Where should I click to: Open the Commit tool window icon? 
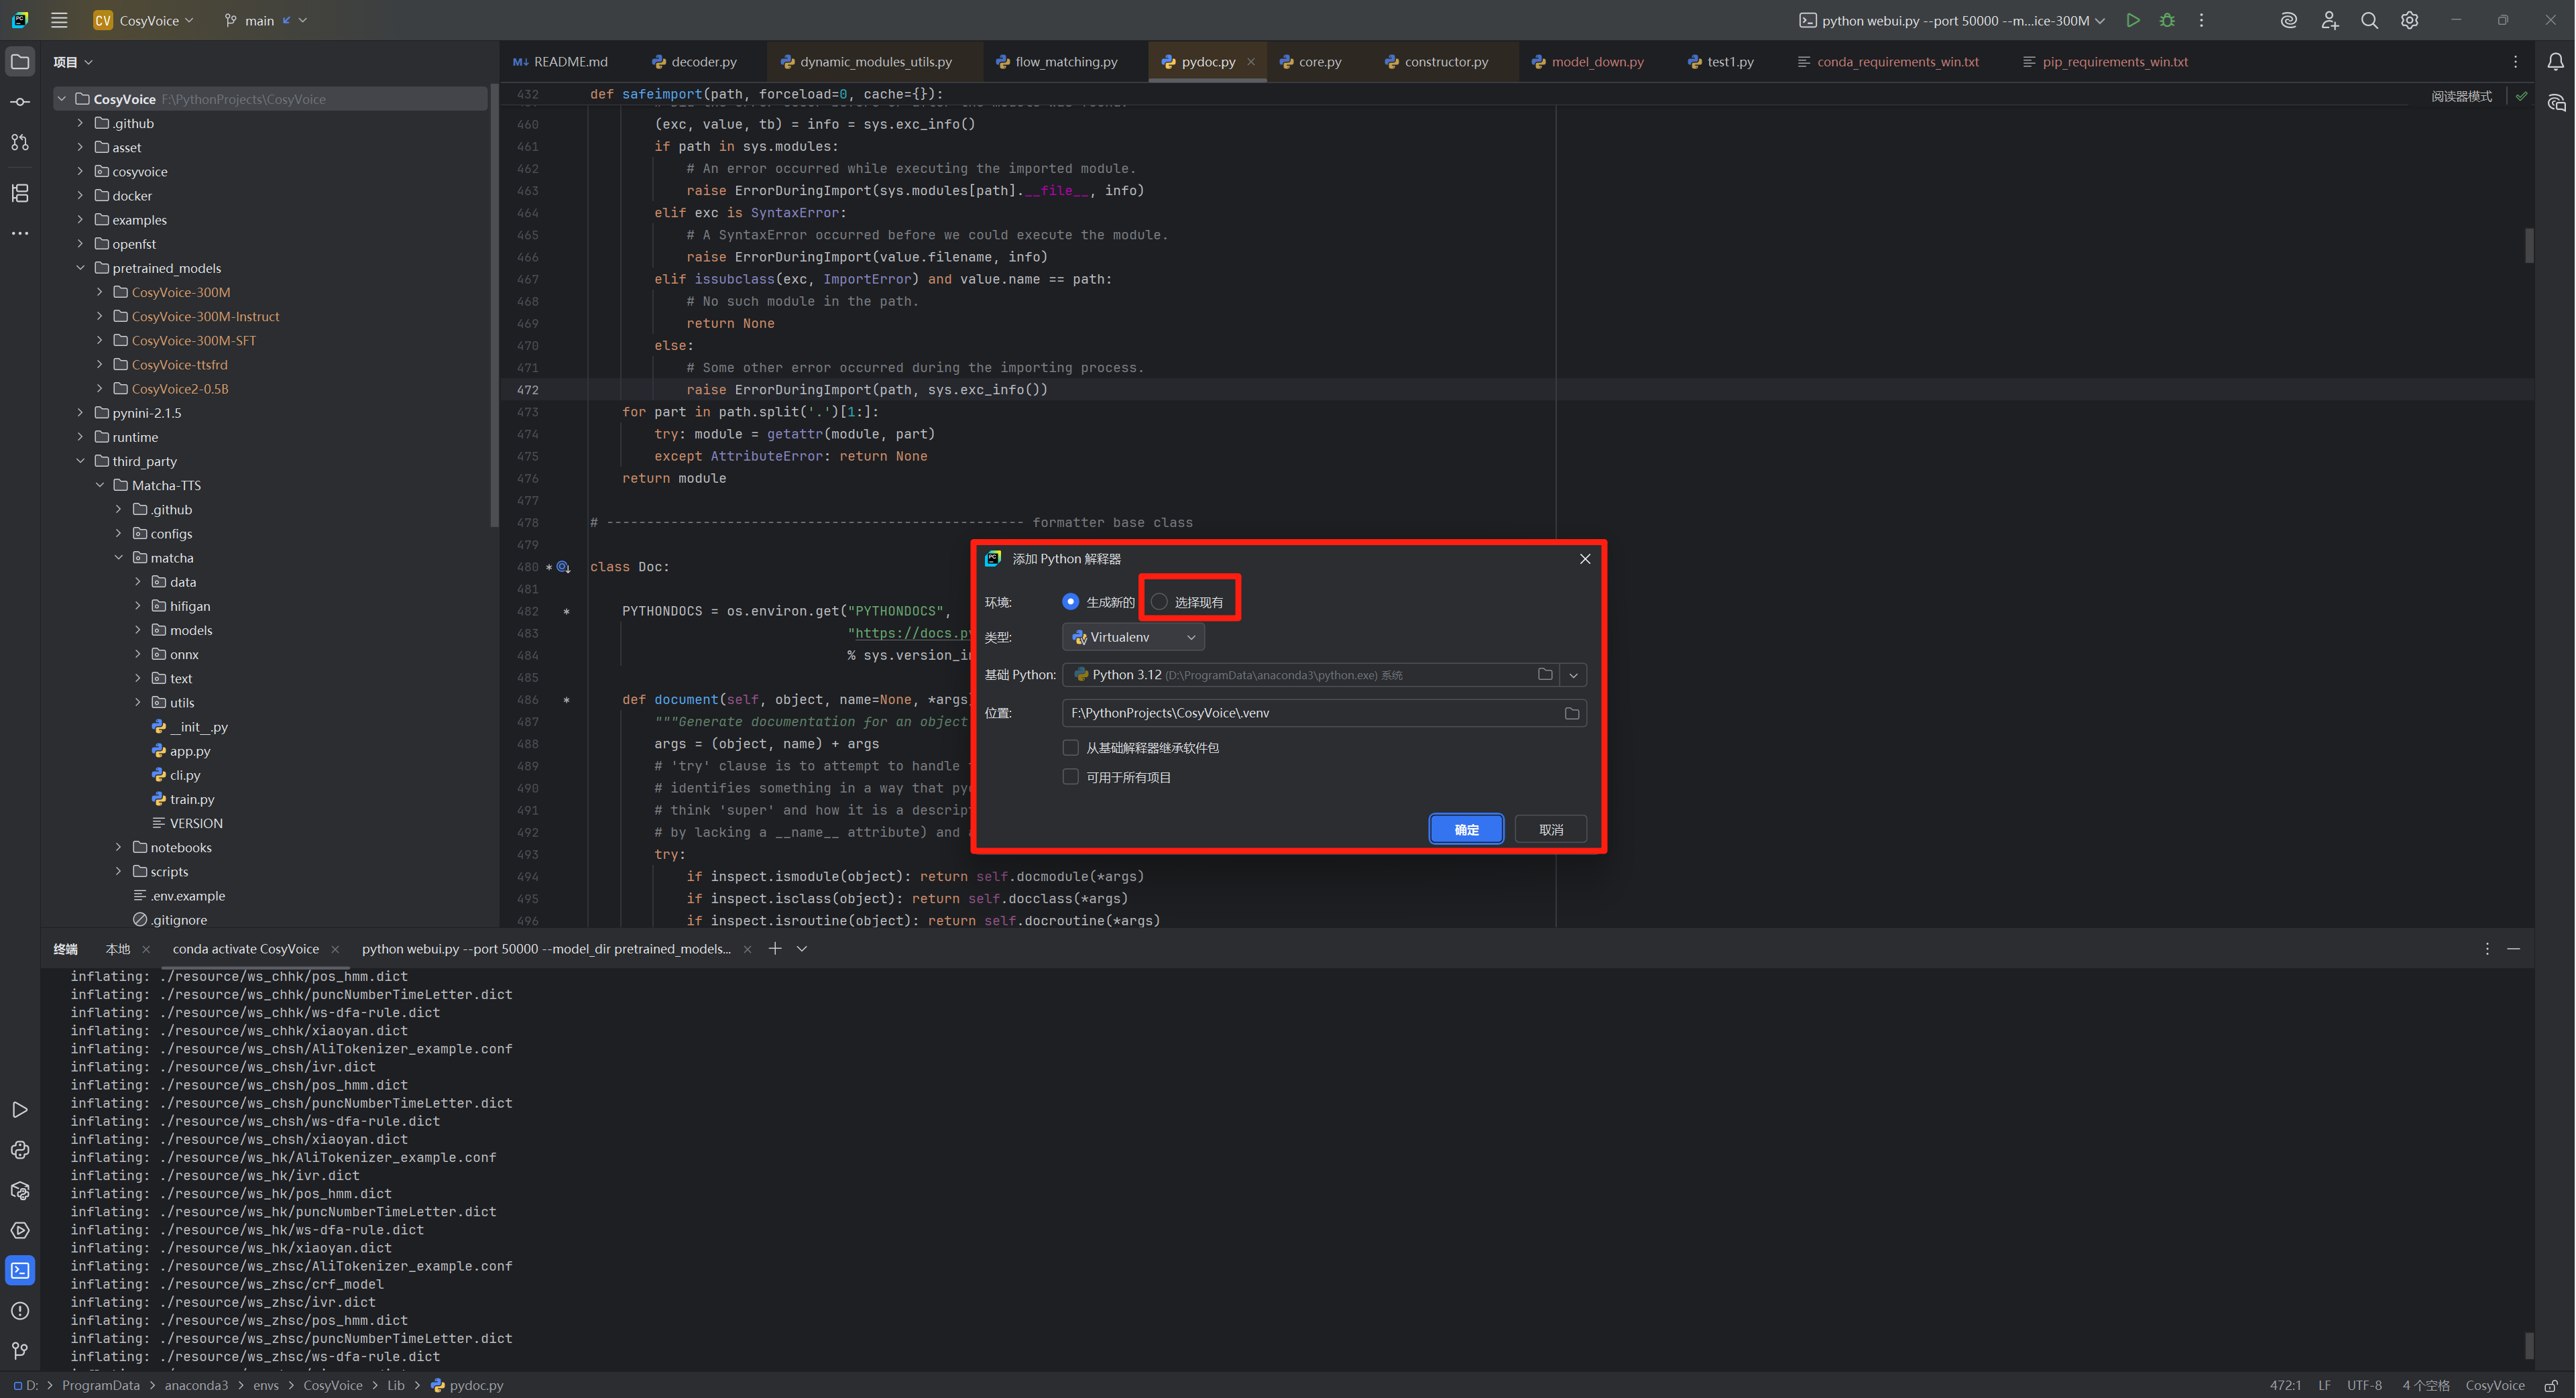[20, 102]
